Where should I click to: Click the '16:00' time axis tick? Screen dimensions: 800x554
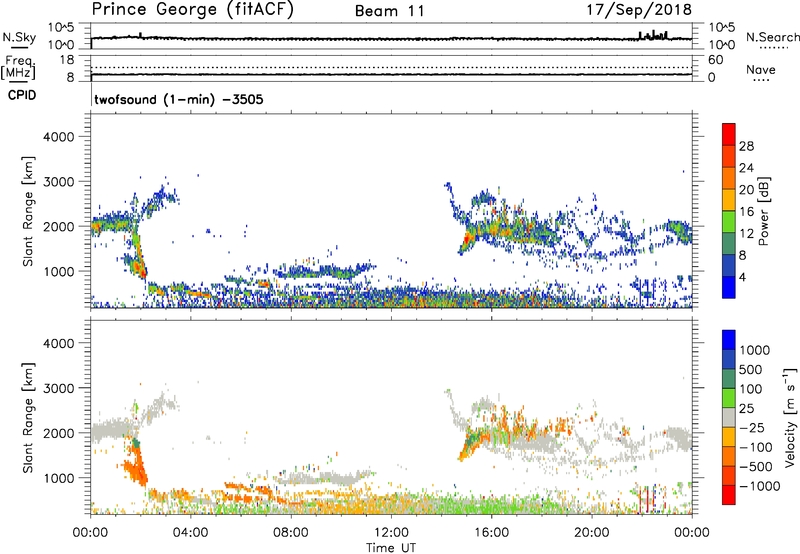[x=491, y=533]
